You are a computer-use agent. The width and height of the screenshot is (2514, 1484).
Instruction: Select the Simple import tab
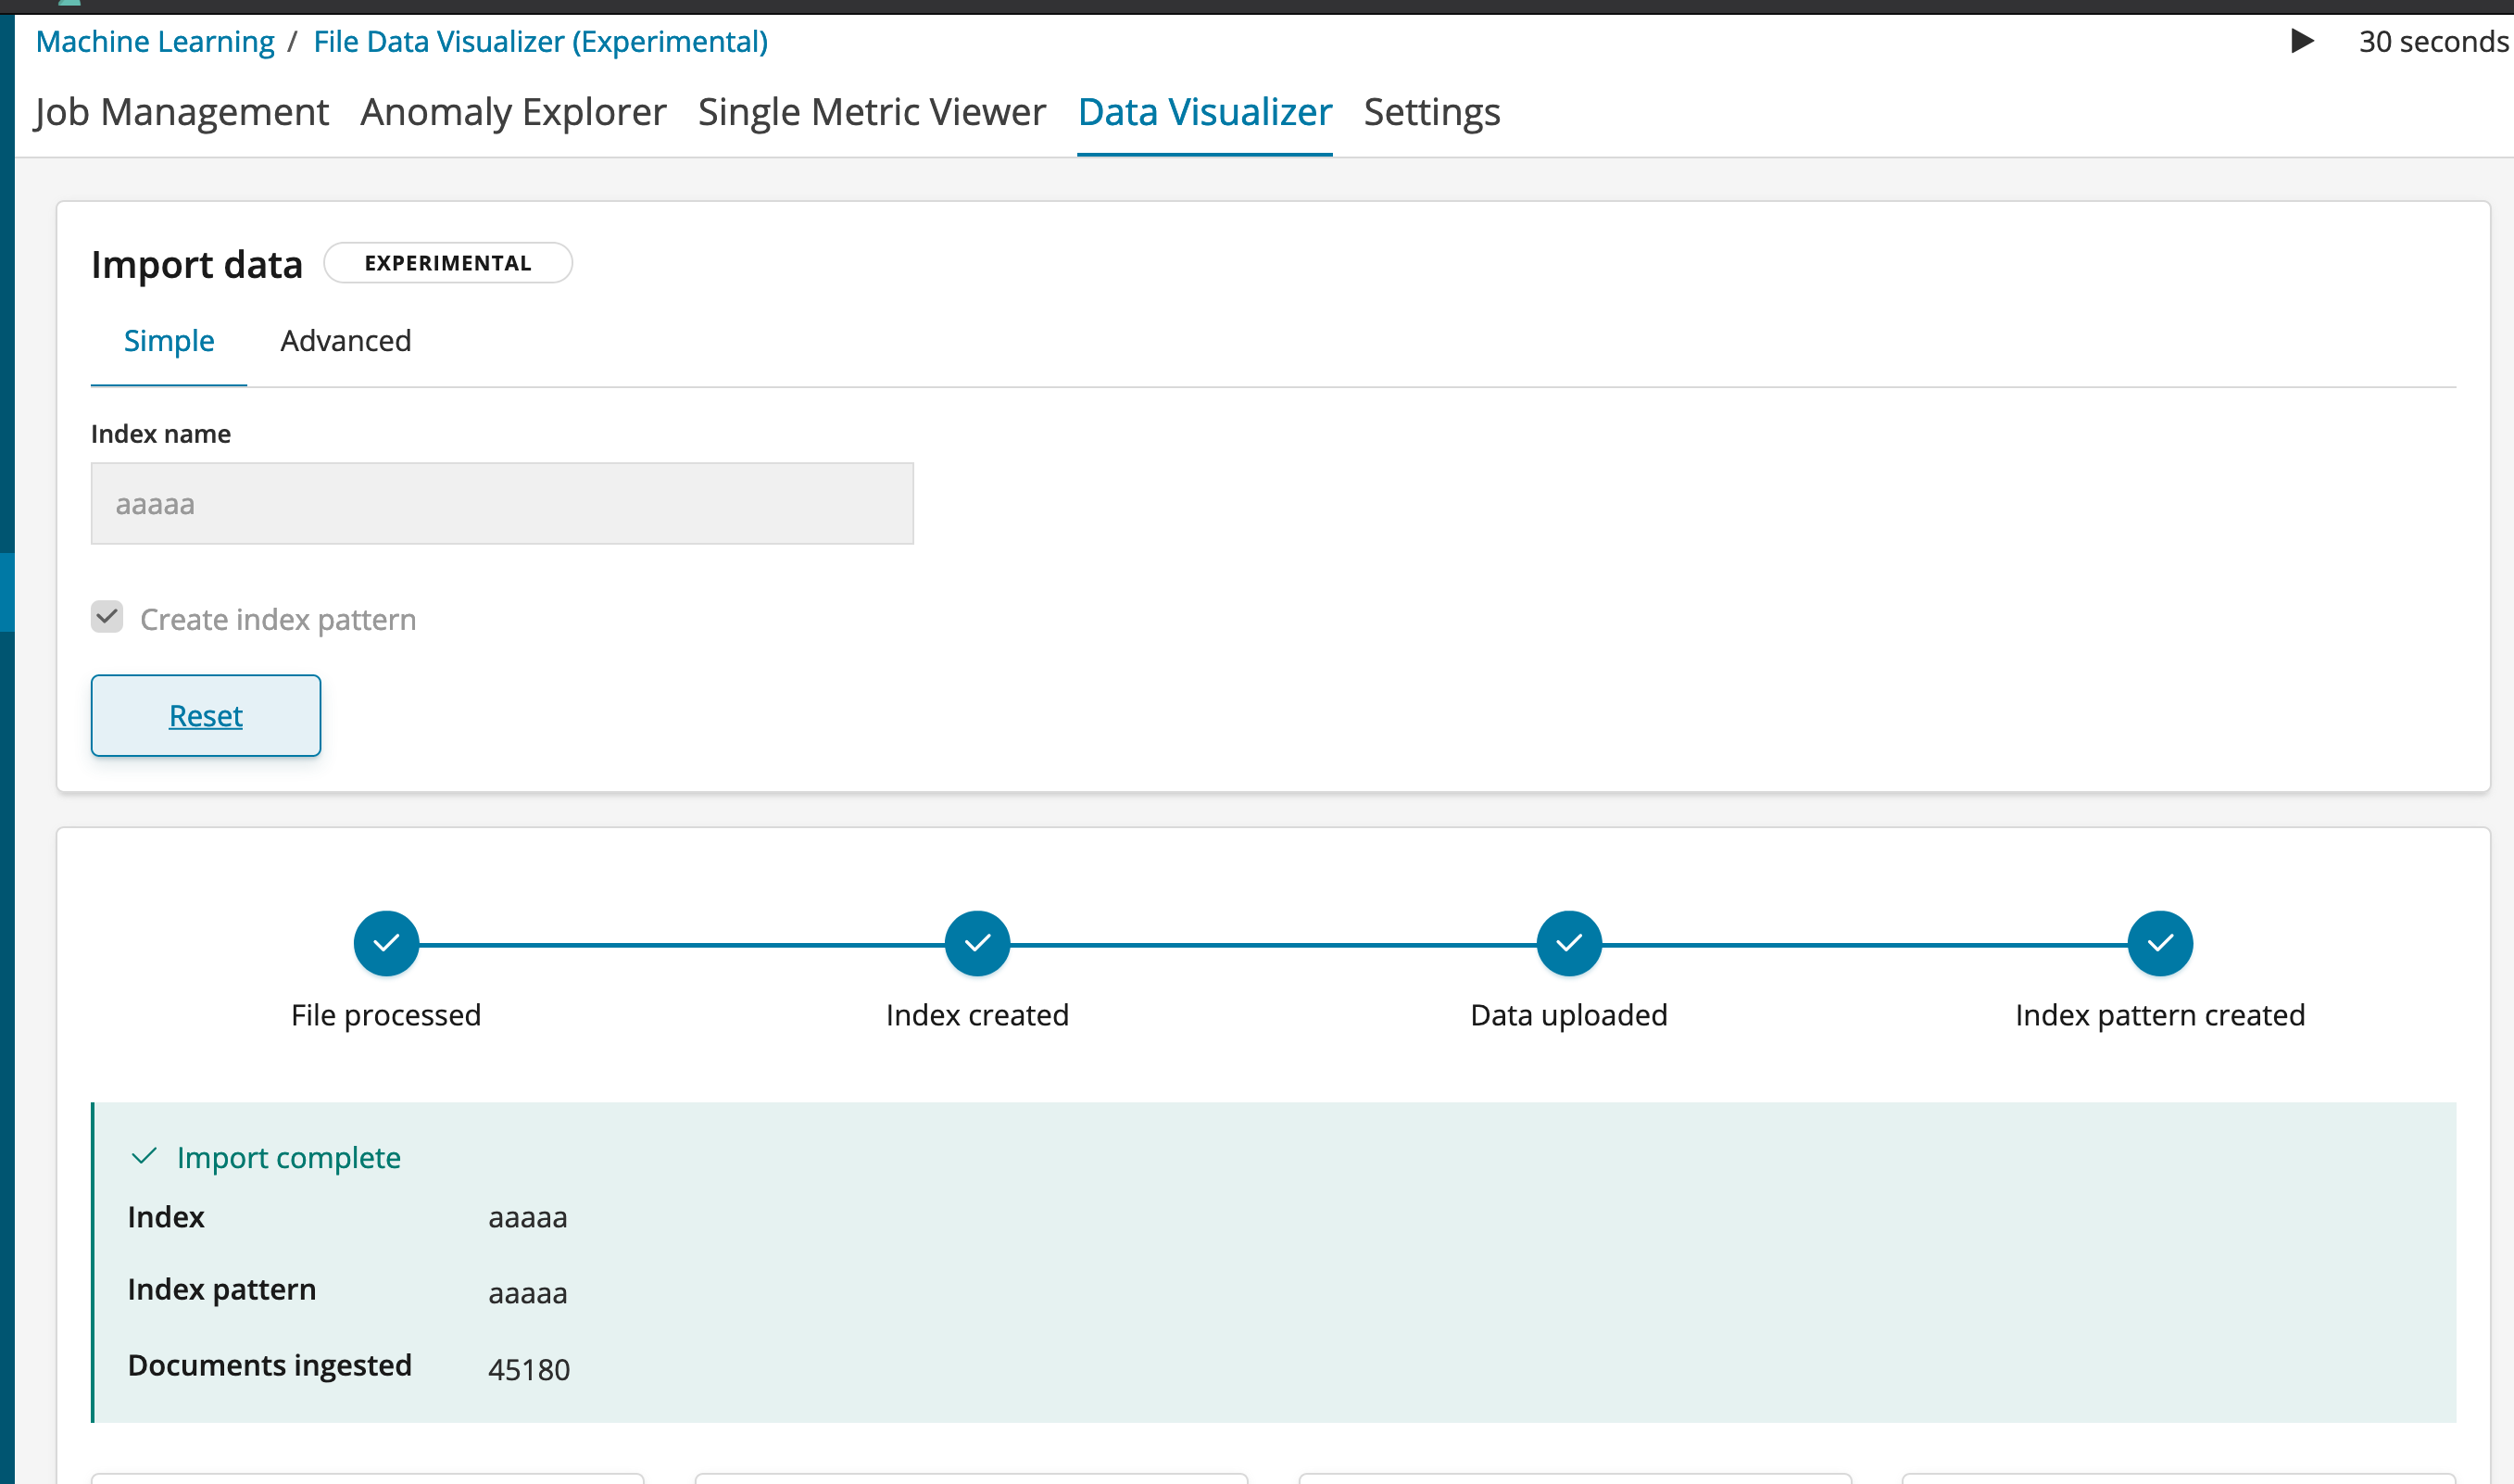[168, 341]
